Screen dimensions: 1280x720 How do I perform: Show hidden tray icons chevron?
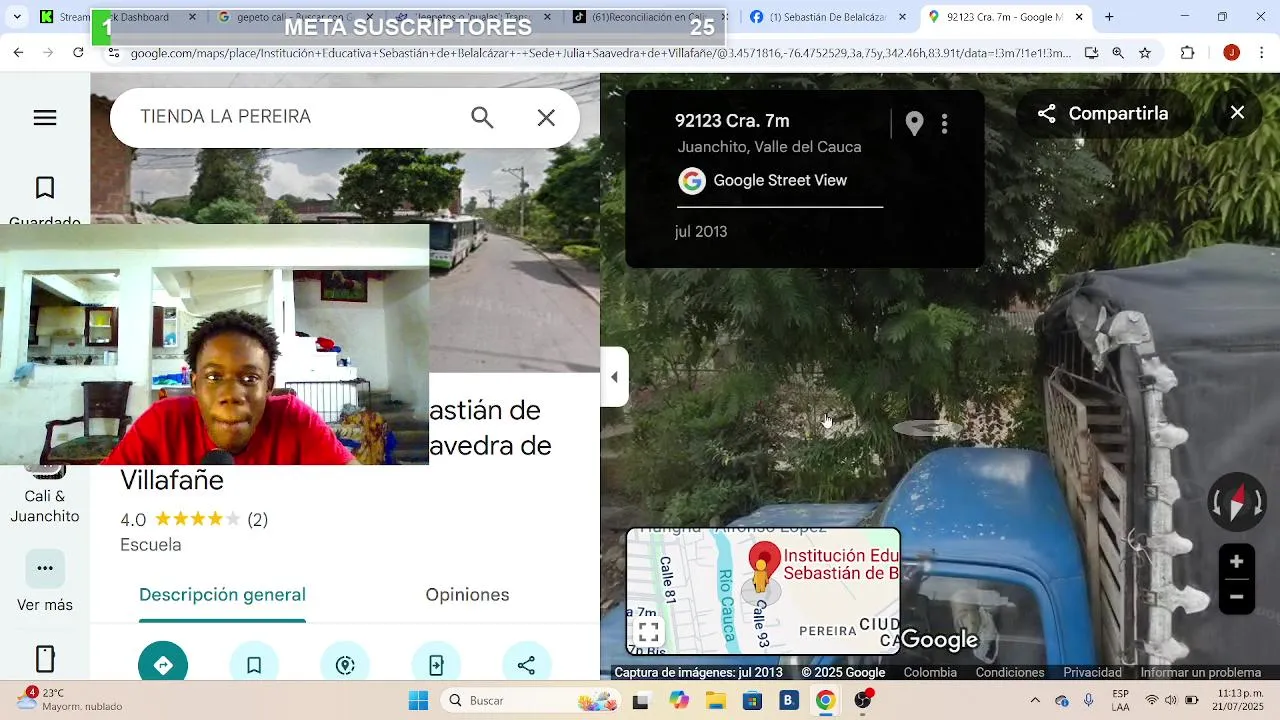1035,700
